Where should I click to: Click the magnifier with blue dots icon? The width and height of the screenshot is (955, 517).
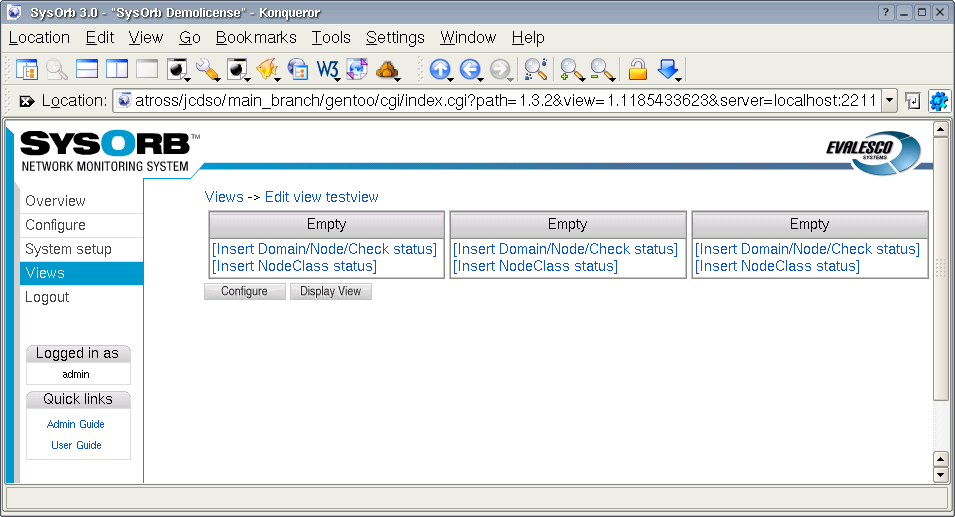[x=536, y=69]
